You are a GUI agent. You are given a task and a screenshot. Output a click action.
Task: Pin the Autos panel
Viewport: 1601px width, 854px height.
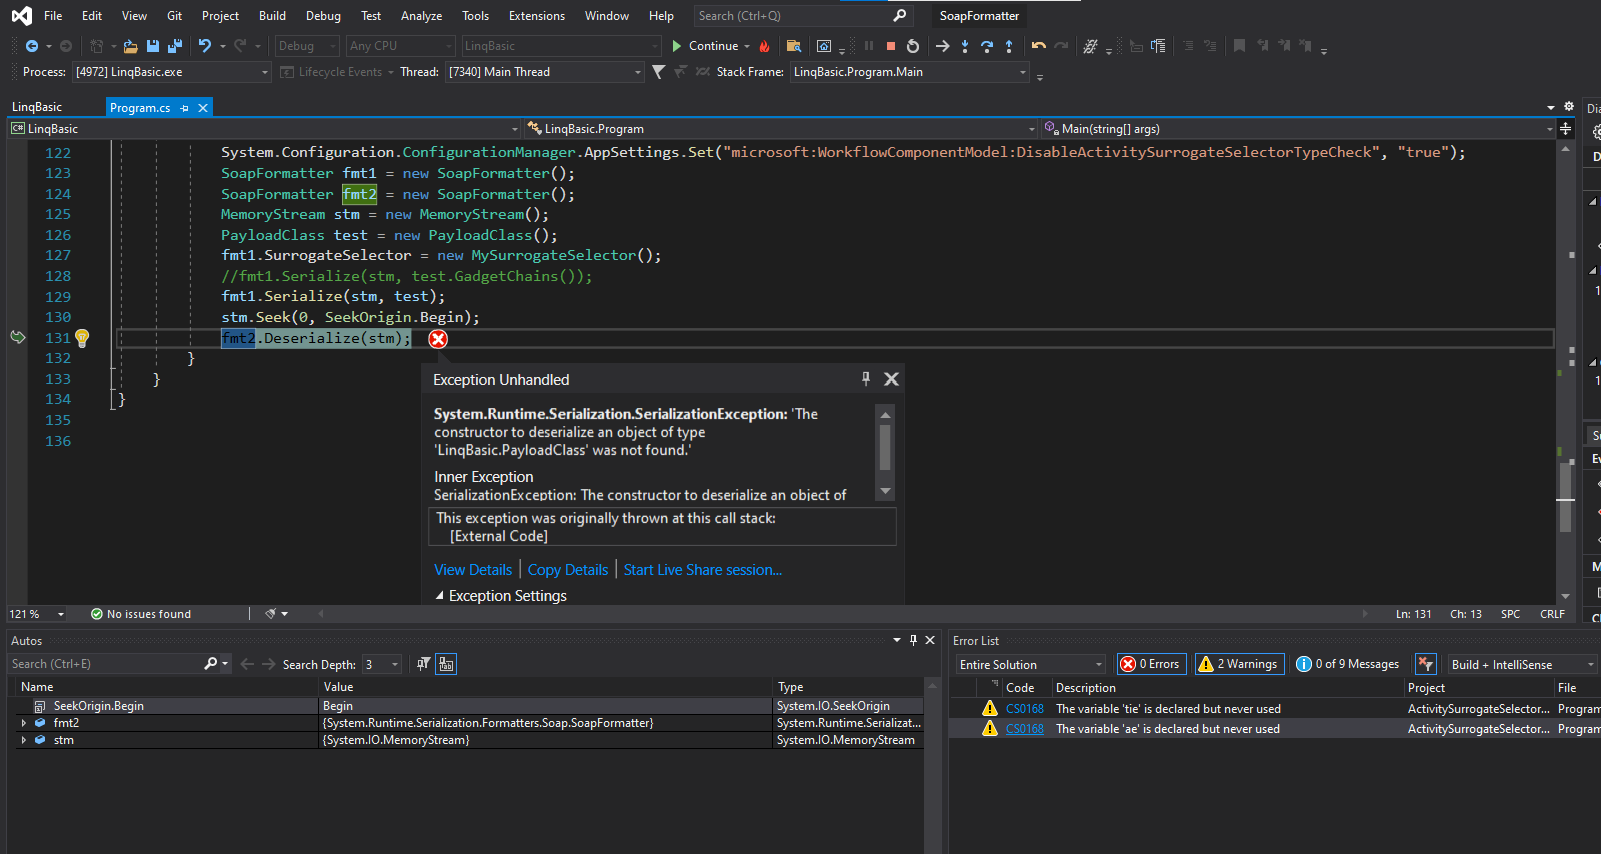pos(913,640)
